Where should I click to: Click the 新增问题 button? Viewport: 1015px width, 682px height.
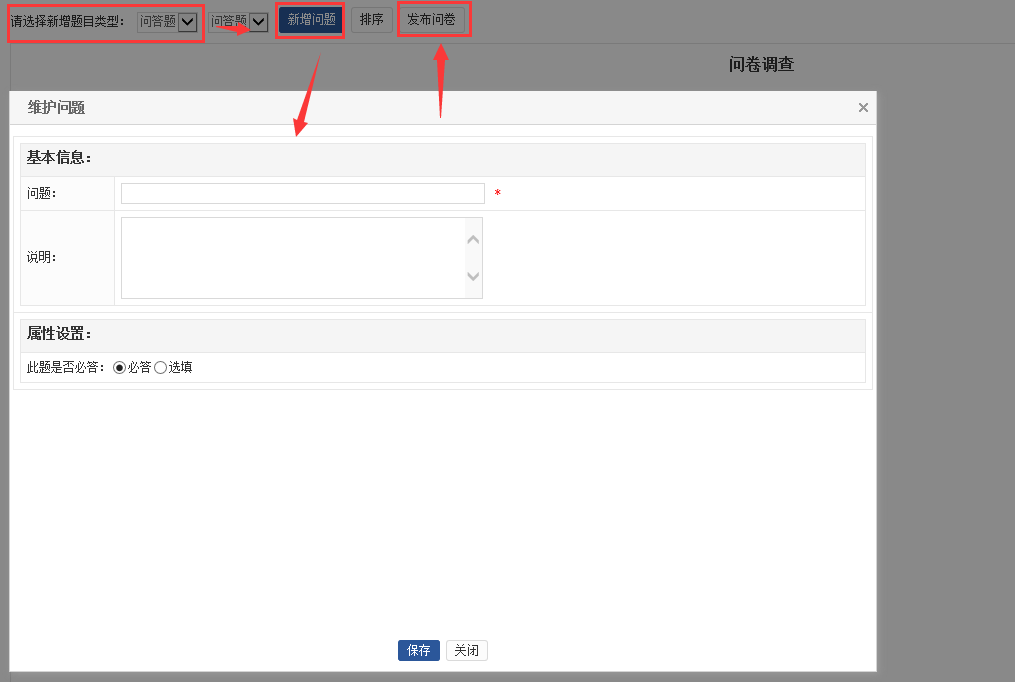311,20
